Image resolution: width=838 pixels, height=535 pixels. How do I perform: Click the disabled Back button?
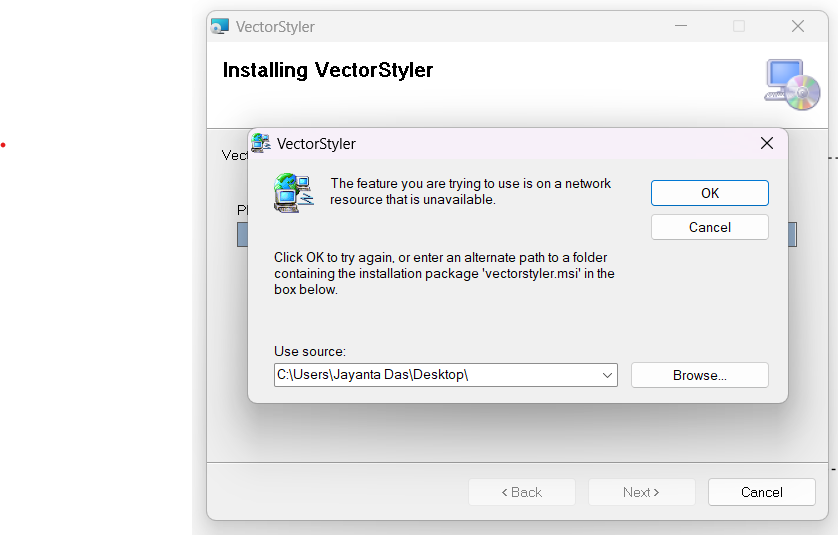click(x=522, y=492)
